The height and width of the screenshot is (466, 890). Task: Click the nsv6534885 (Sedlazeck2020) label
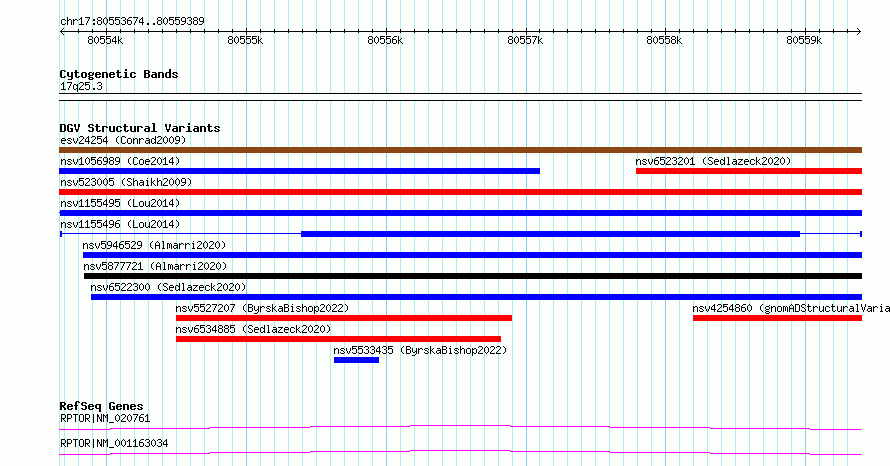253,329
